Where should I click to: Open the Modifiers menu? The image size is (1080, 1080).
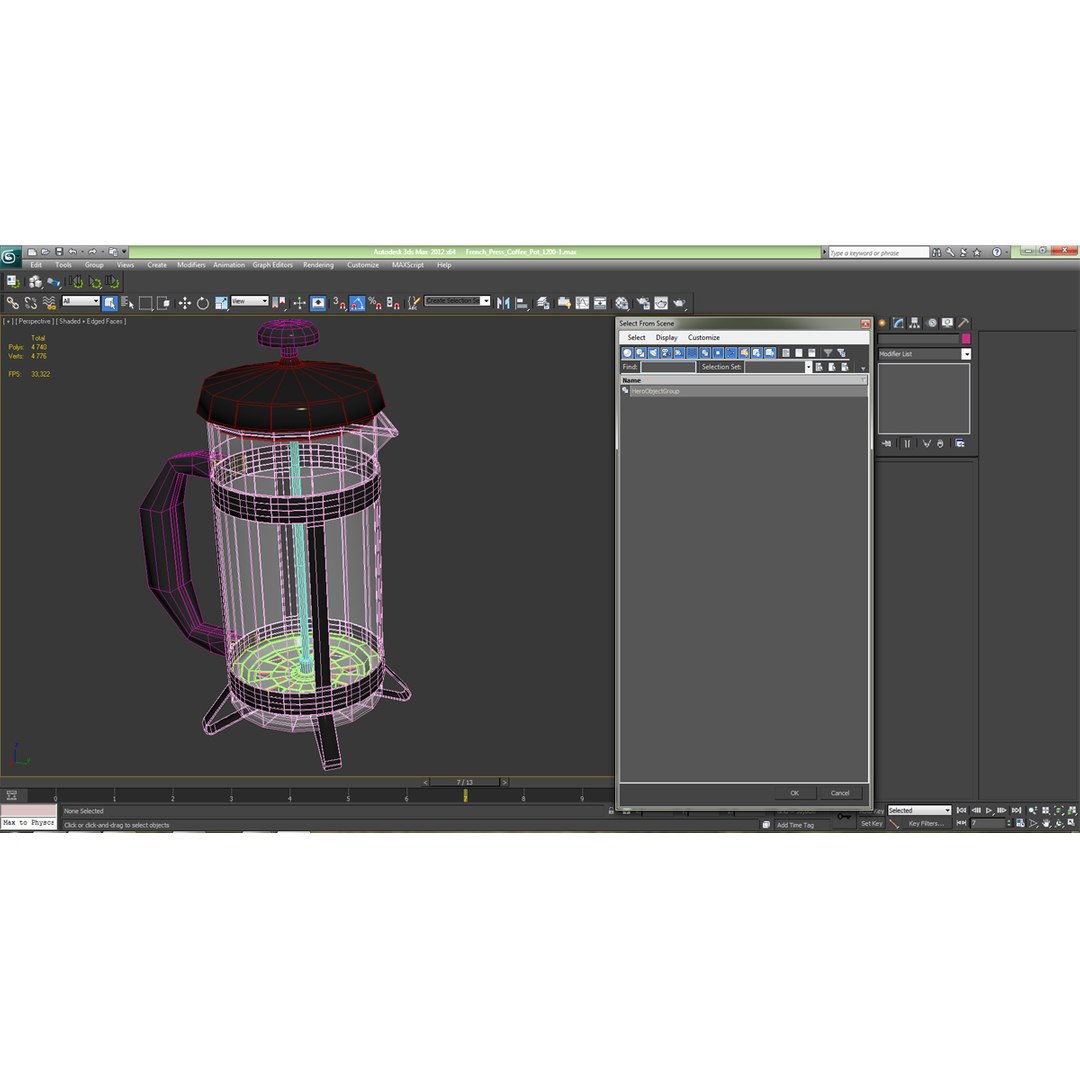(x=191, y=265)
